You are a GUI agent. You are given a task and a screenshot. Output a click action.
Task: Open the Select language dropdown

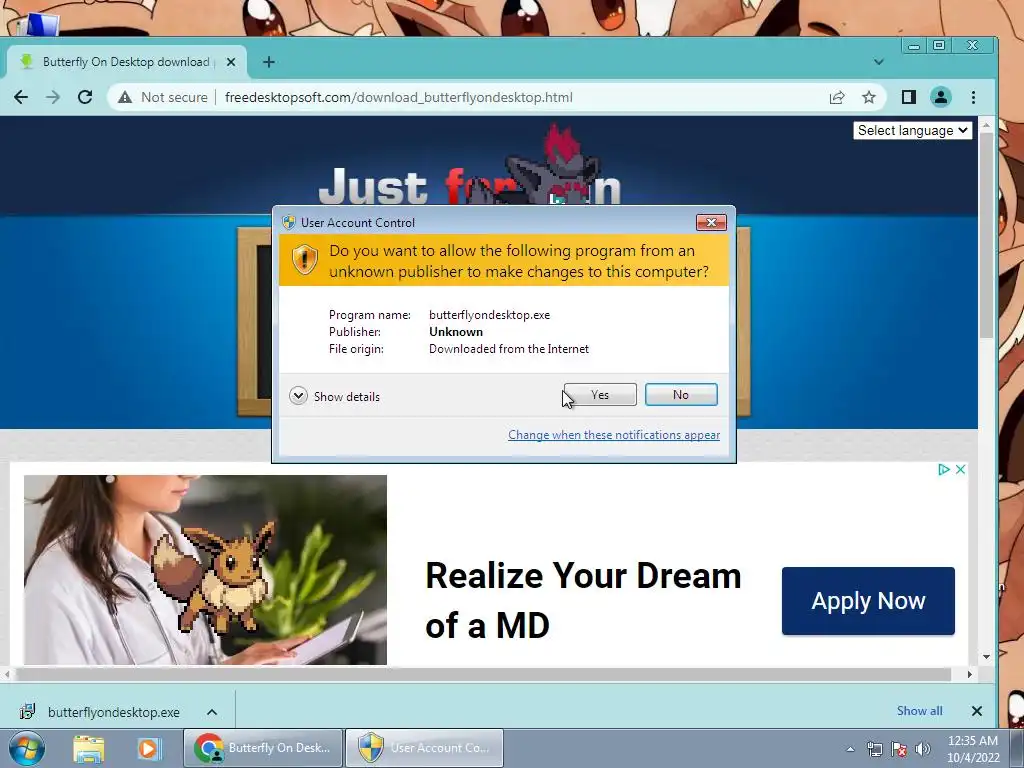click(x=912, y=131)
